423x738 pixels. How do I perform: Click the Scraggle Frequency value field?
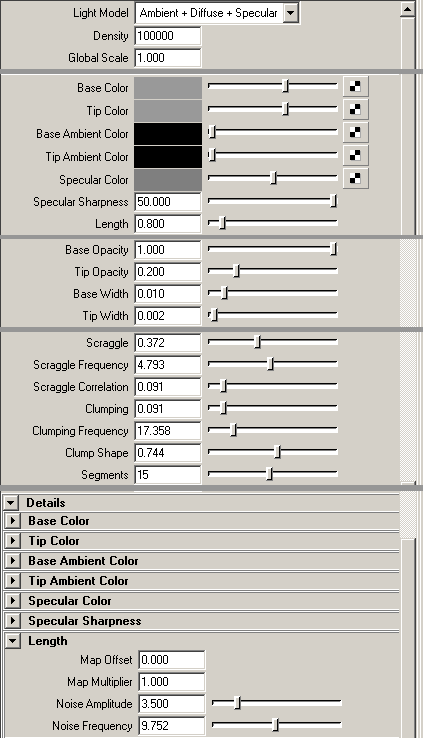point(168,365)
